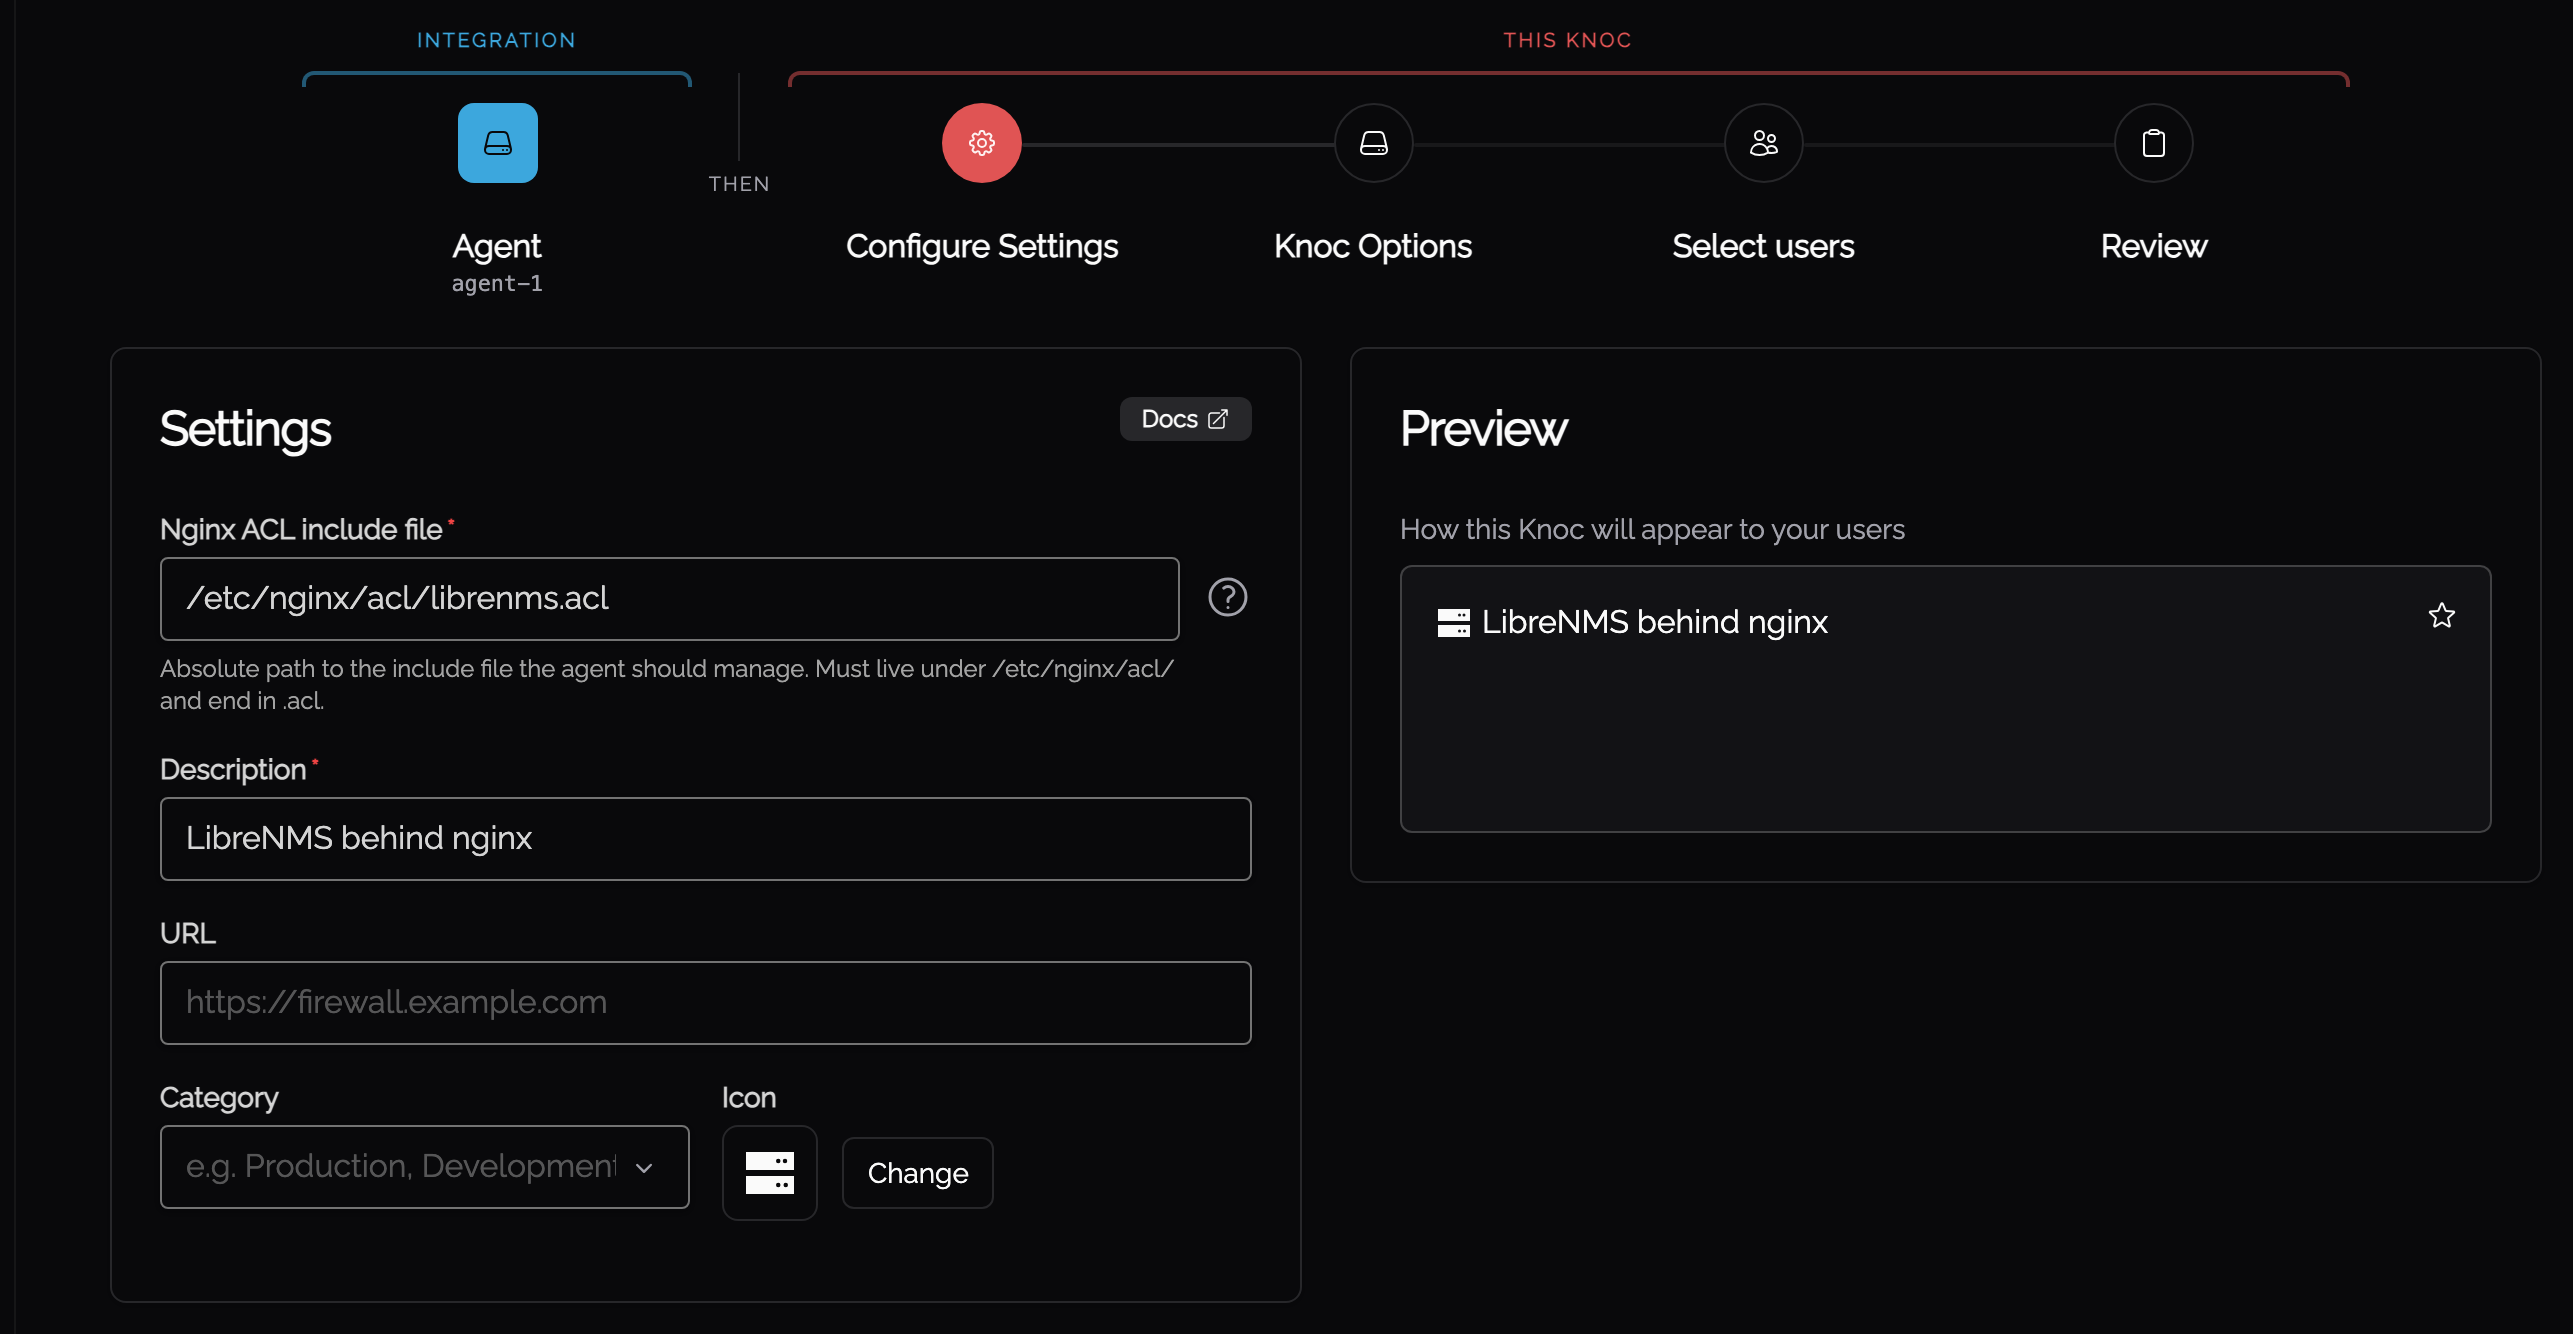
Task: Select the red Configure Settings gear step
Action: 981,143
